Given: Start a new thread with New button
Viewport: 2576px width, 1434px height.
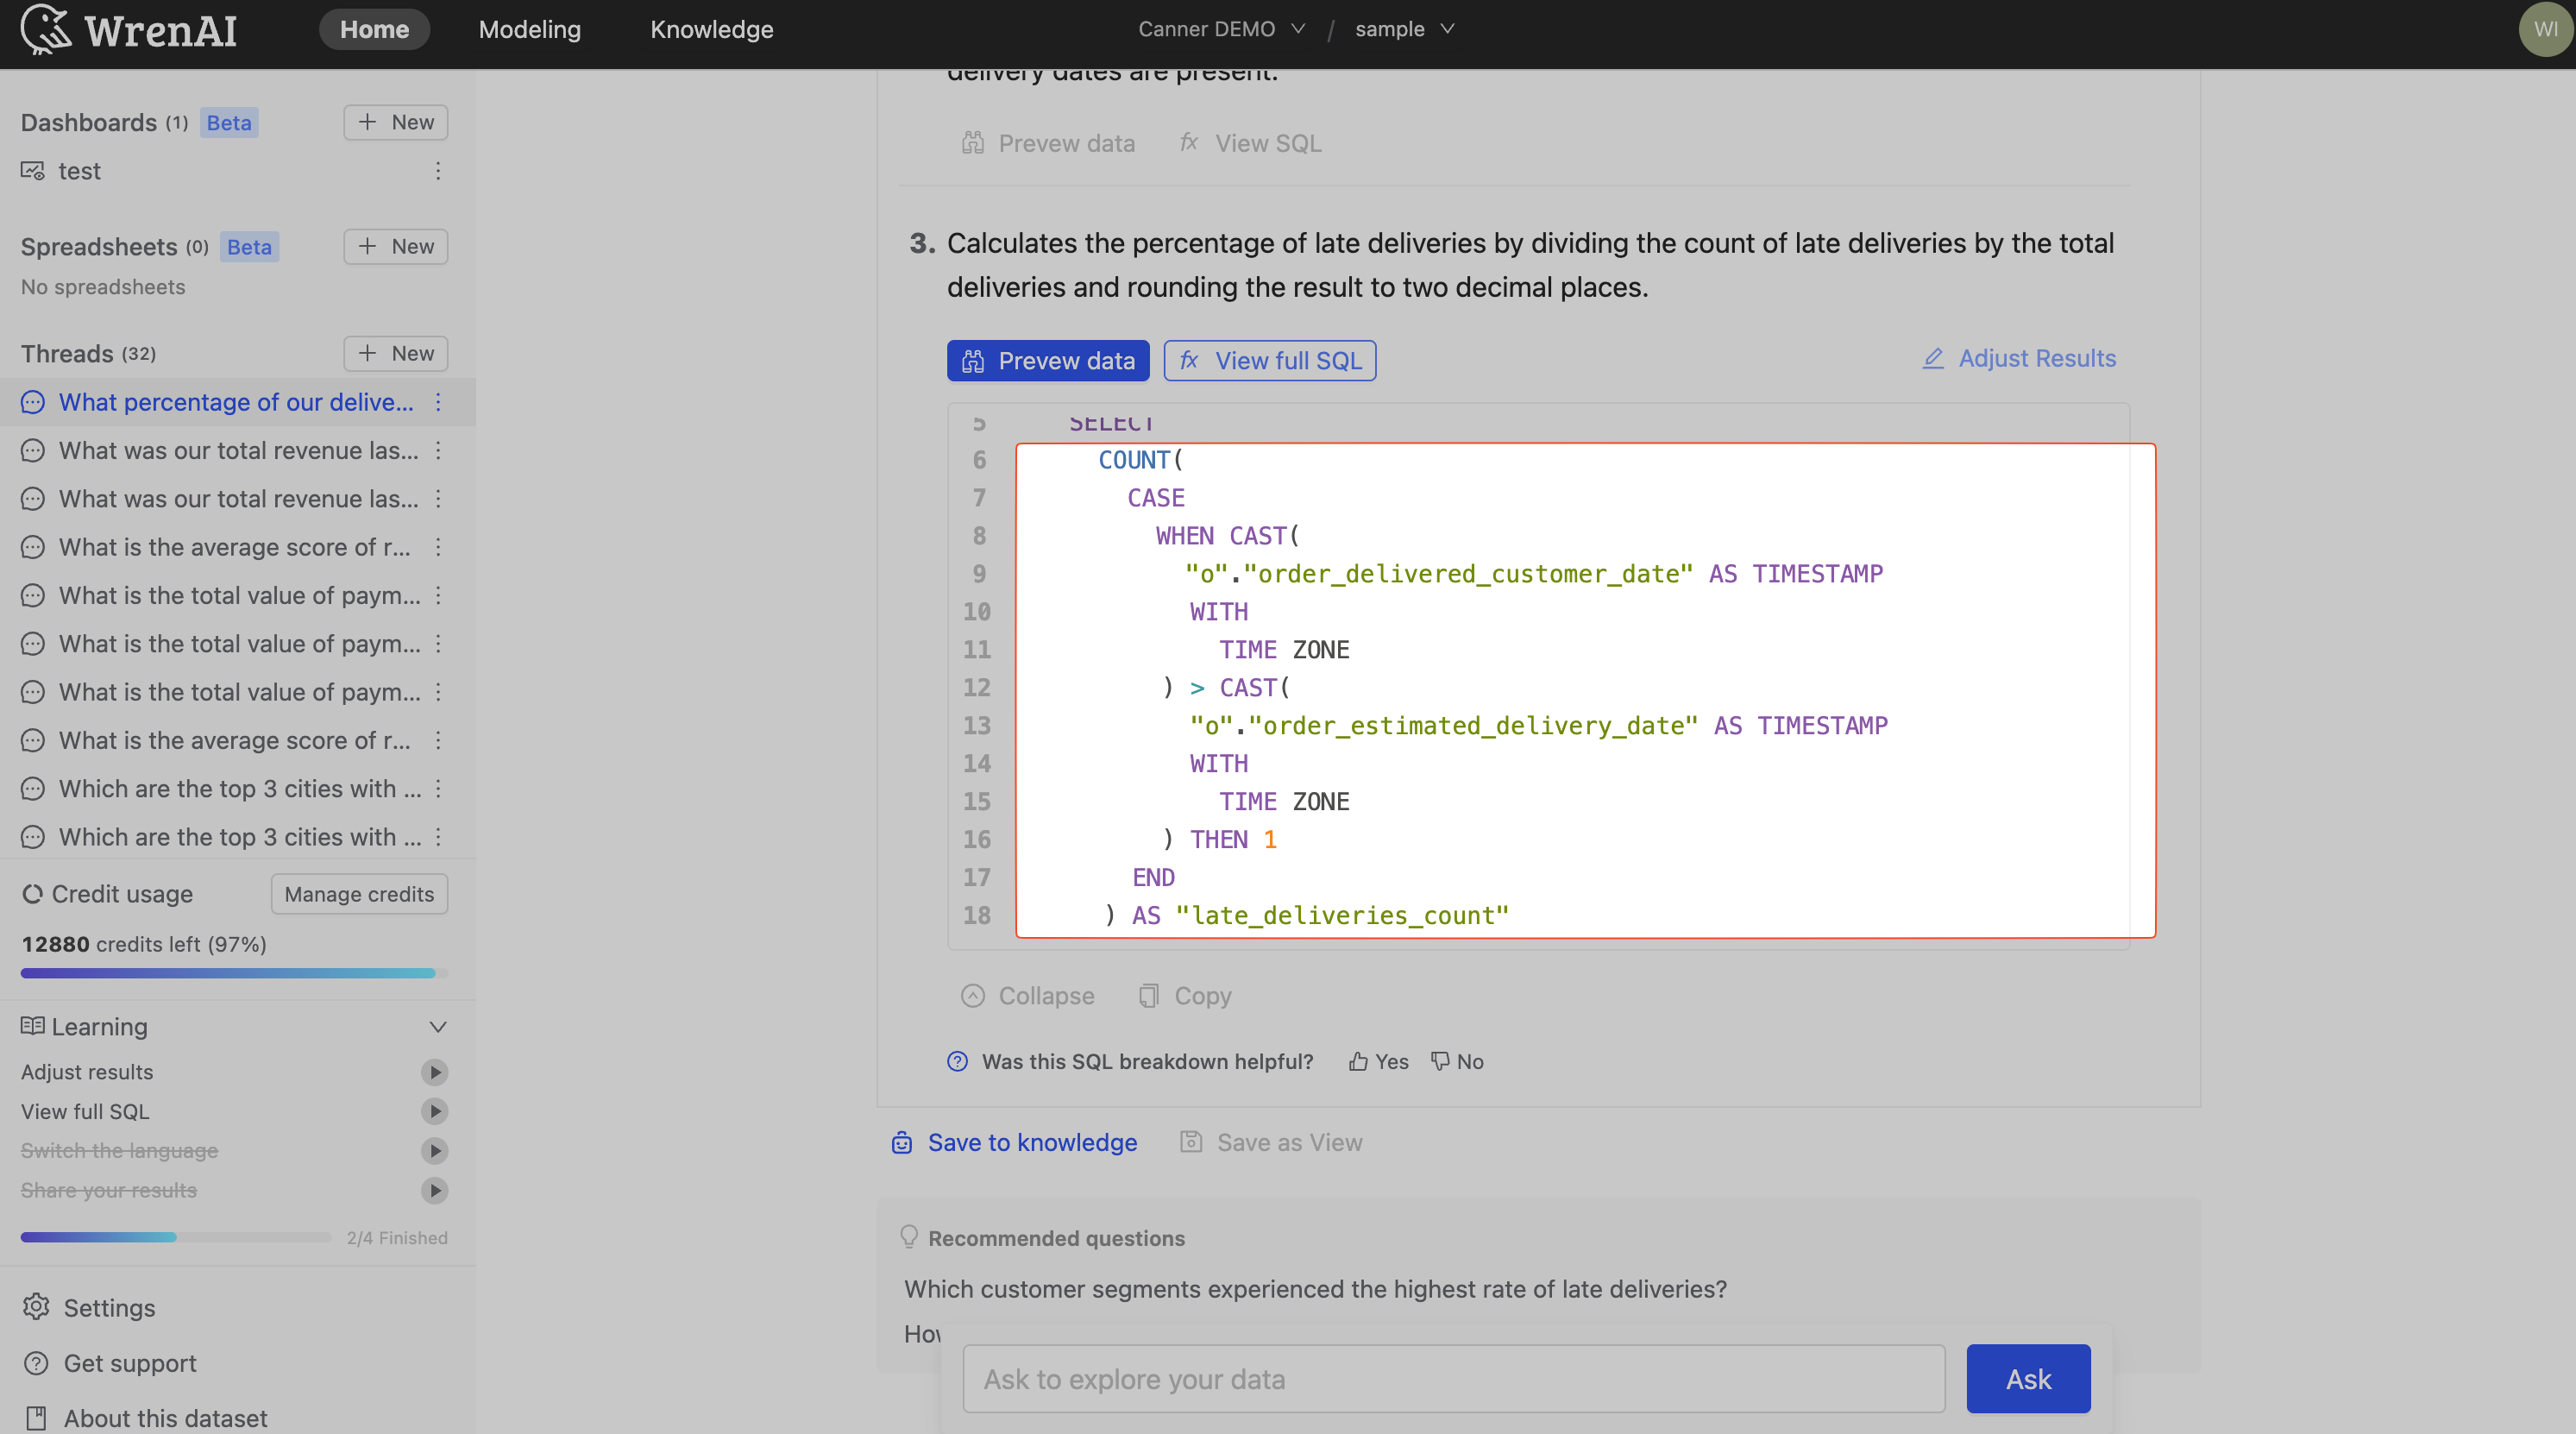Looking at the screenshot, I should coord(396,353).
